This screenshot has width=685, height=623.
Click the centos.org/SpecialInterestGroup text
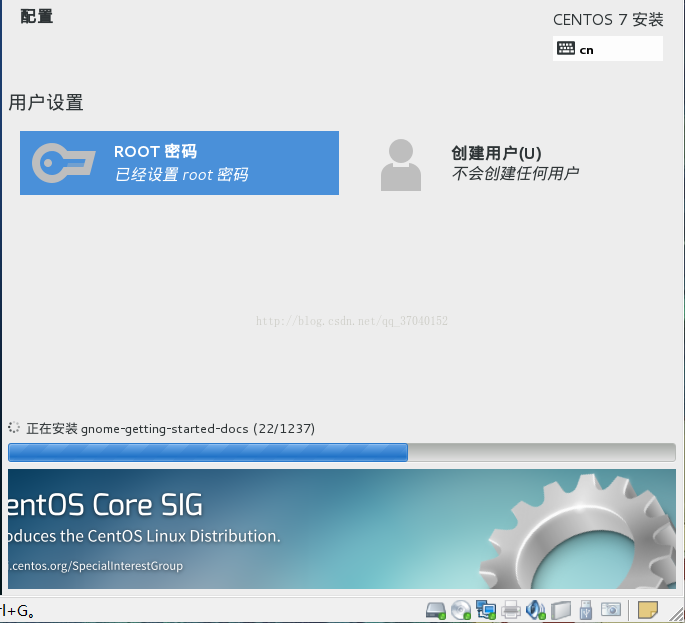coord(97,566)
